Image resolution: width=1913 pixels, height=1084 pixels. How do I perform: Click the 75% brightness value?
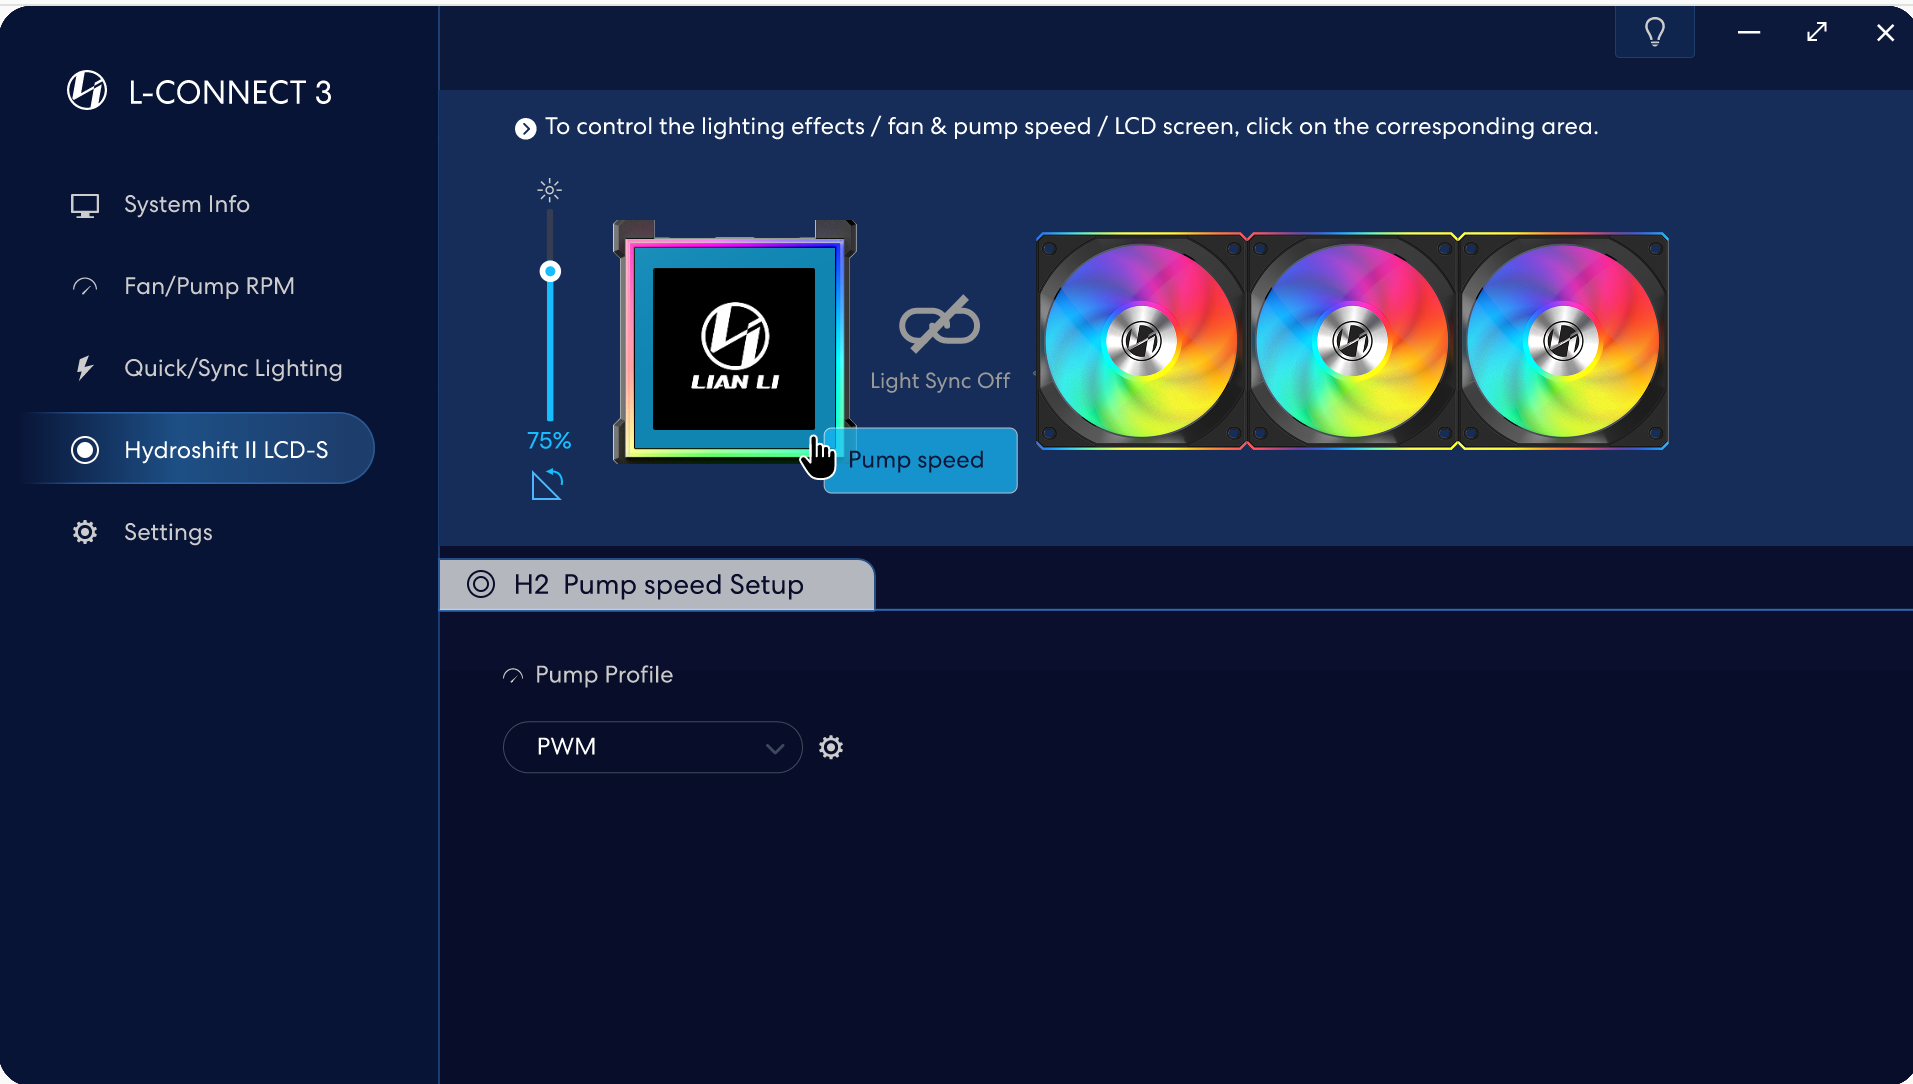coord(549,441)
